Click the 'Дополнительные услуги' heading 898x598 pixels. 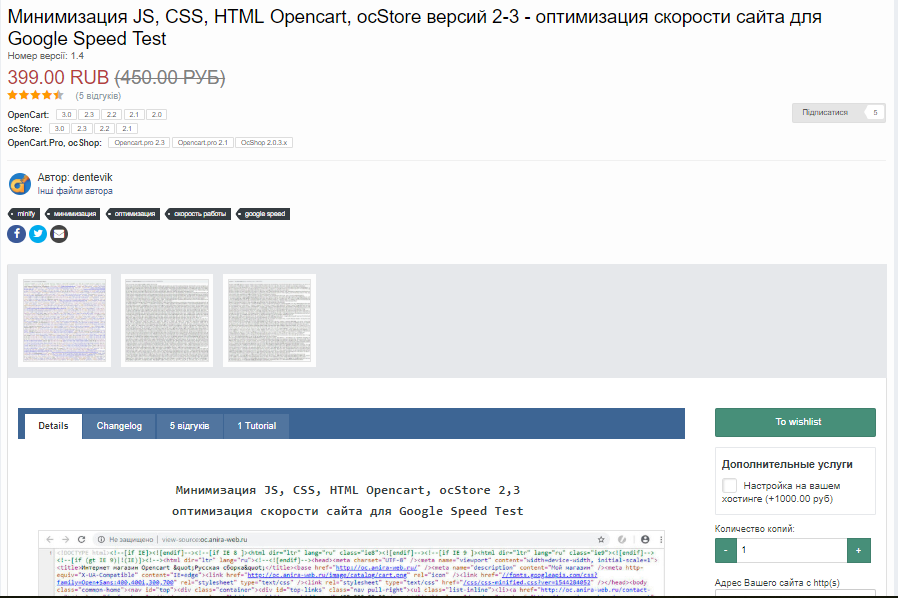[x=787, y=464]
